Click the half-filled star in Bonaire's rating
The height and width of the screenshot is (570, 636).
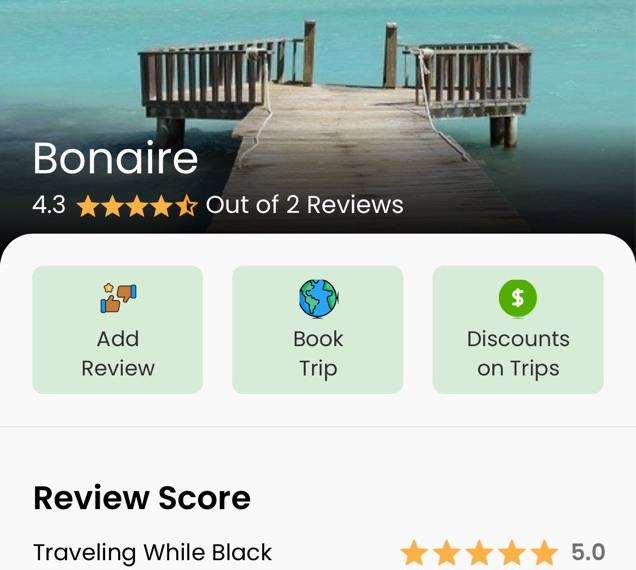[187, 205]
